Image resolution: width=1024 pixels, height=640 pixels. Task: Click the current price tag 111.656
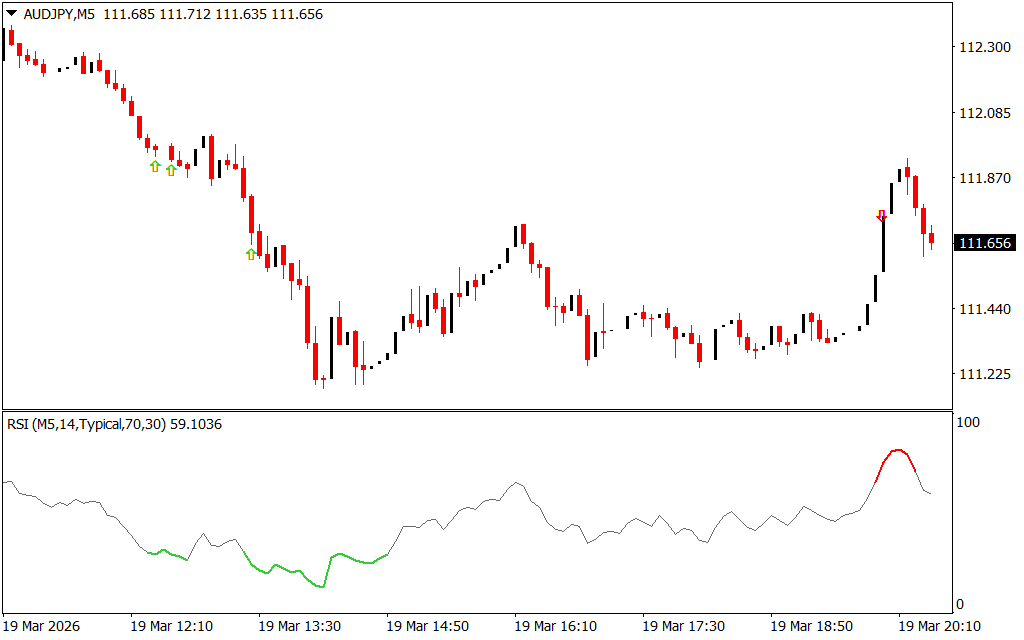[985, 243]
